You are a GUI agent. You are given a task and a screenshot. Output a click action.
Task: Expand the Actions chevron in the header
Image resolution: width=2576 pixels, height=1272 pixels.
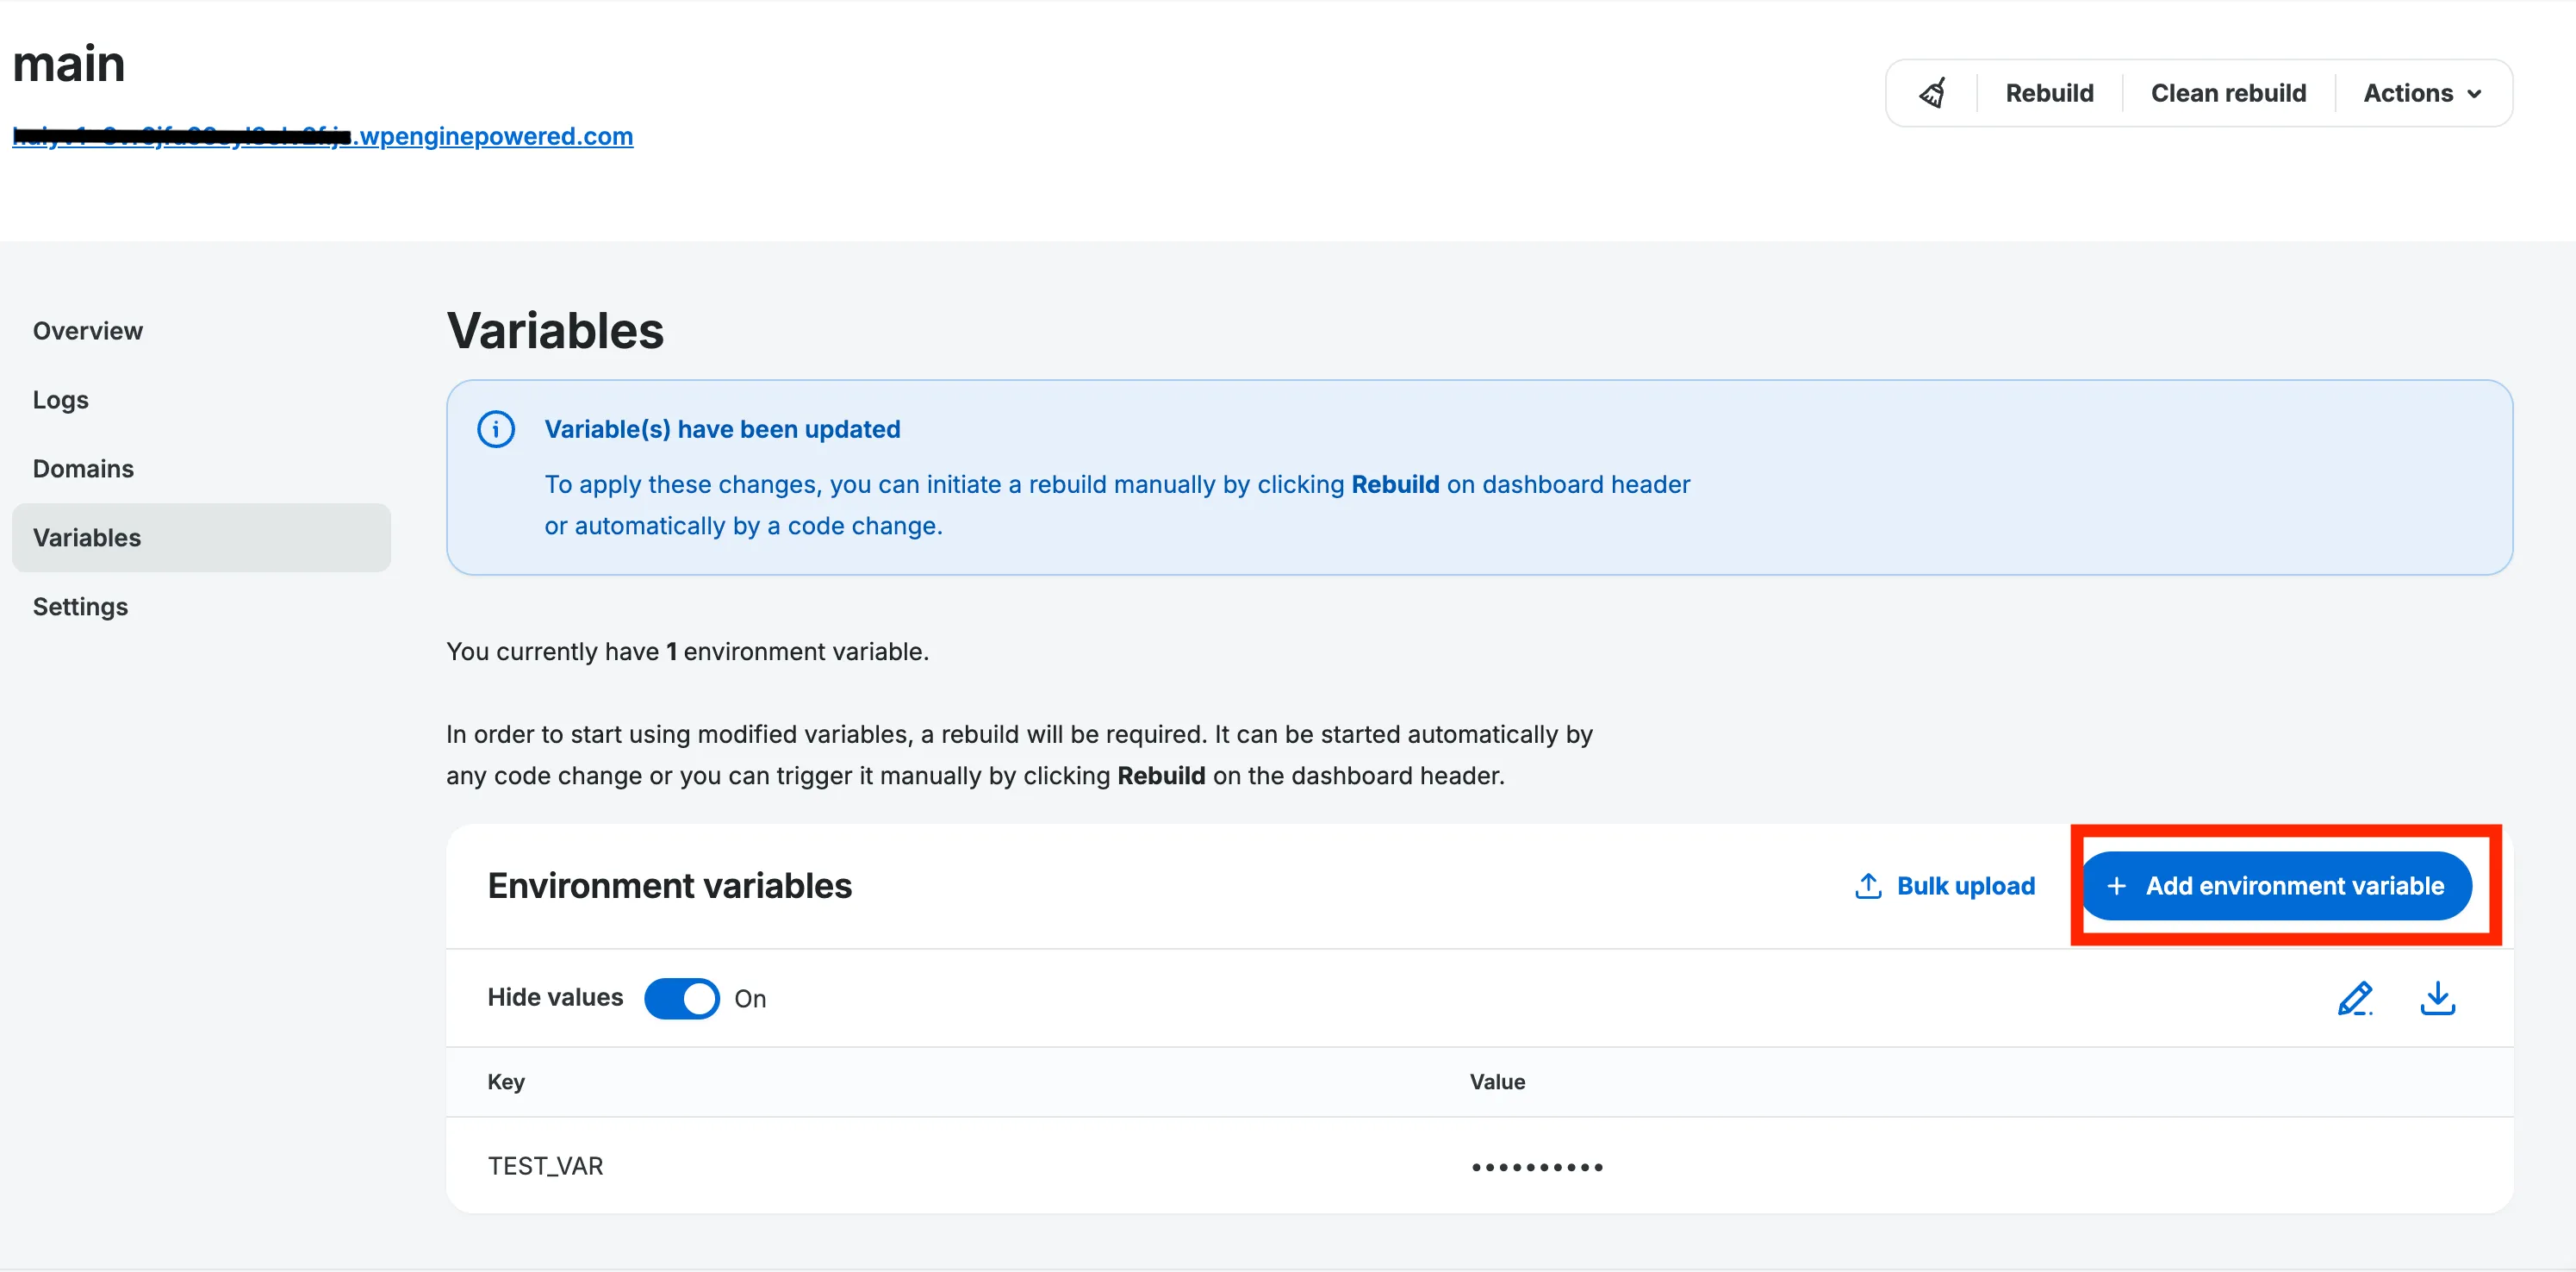point(2475,93)
